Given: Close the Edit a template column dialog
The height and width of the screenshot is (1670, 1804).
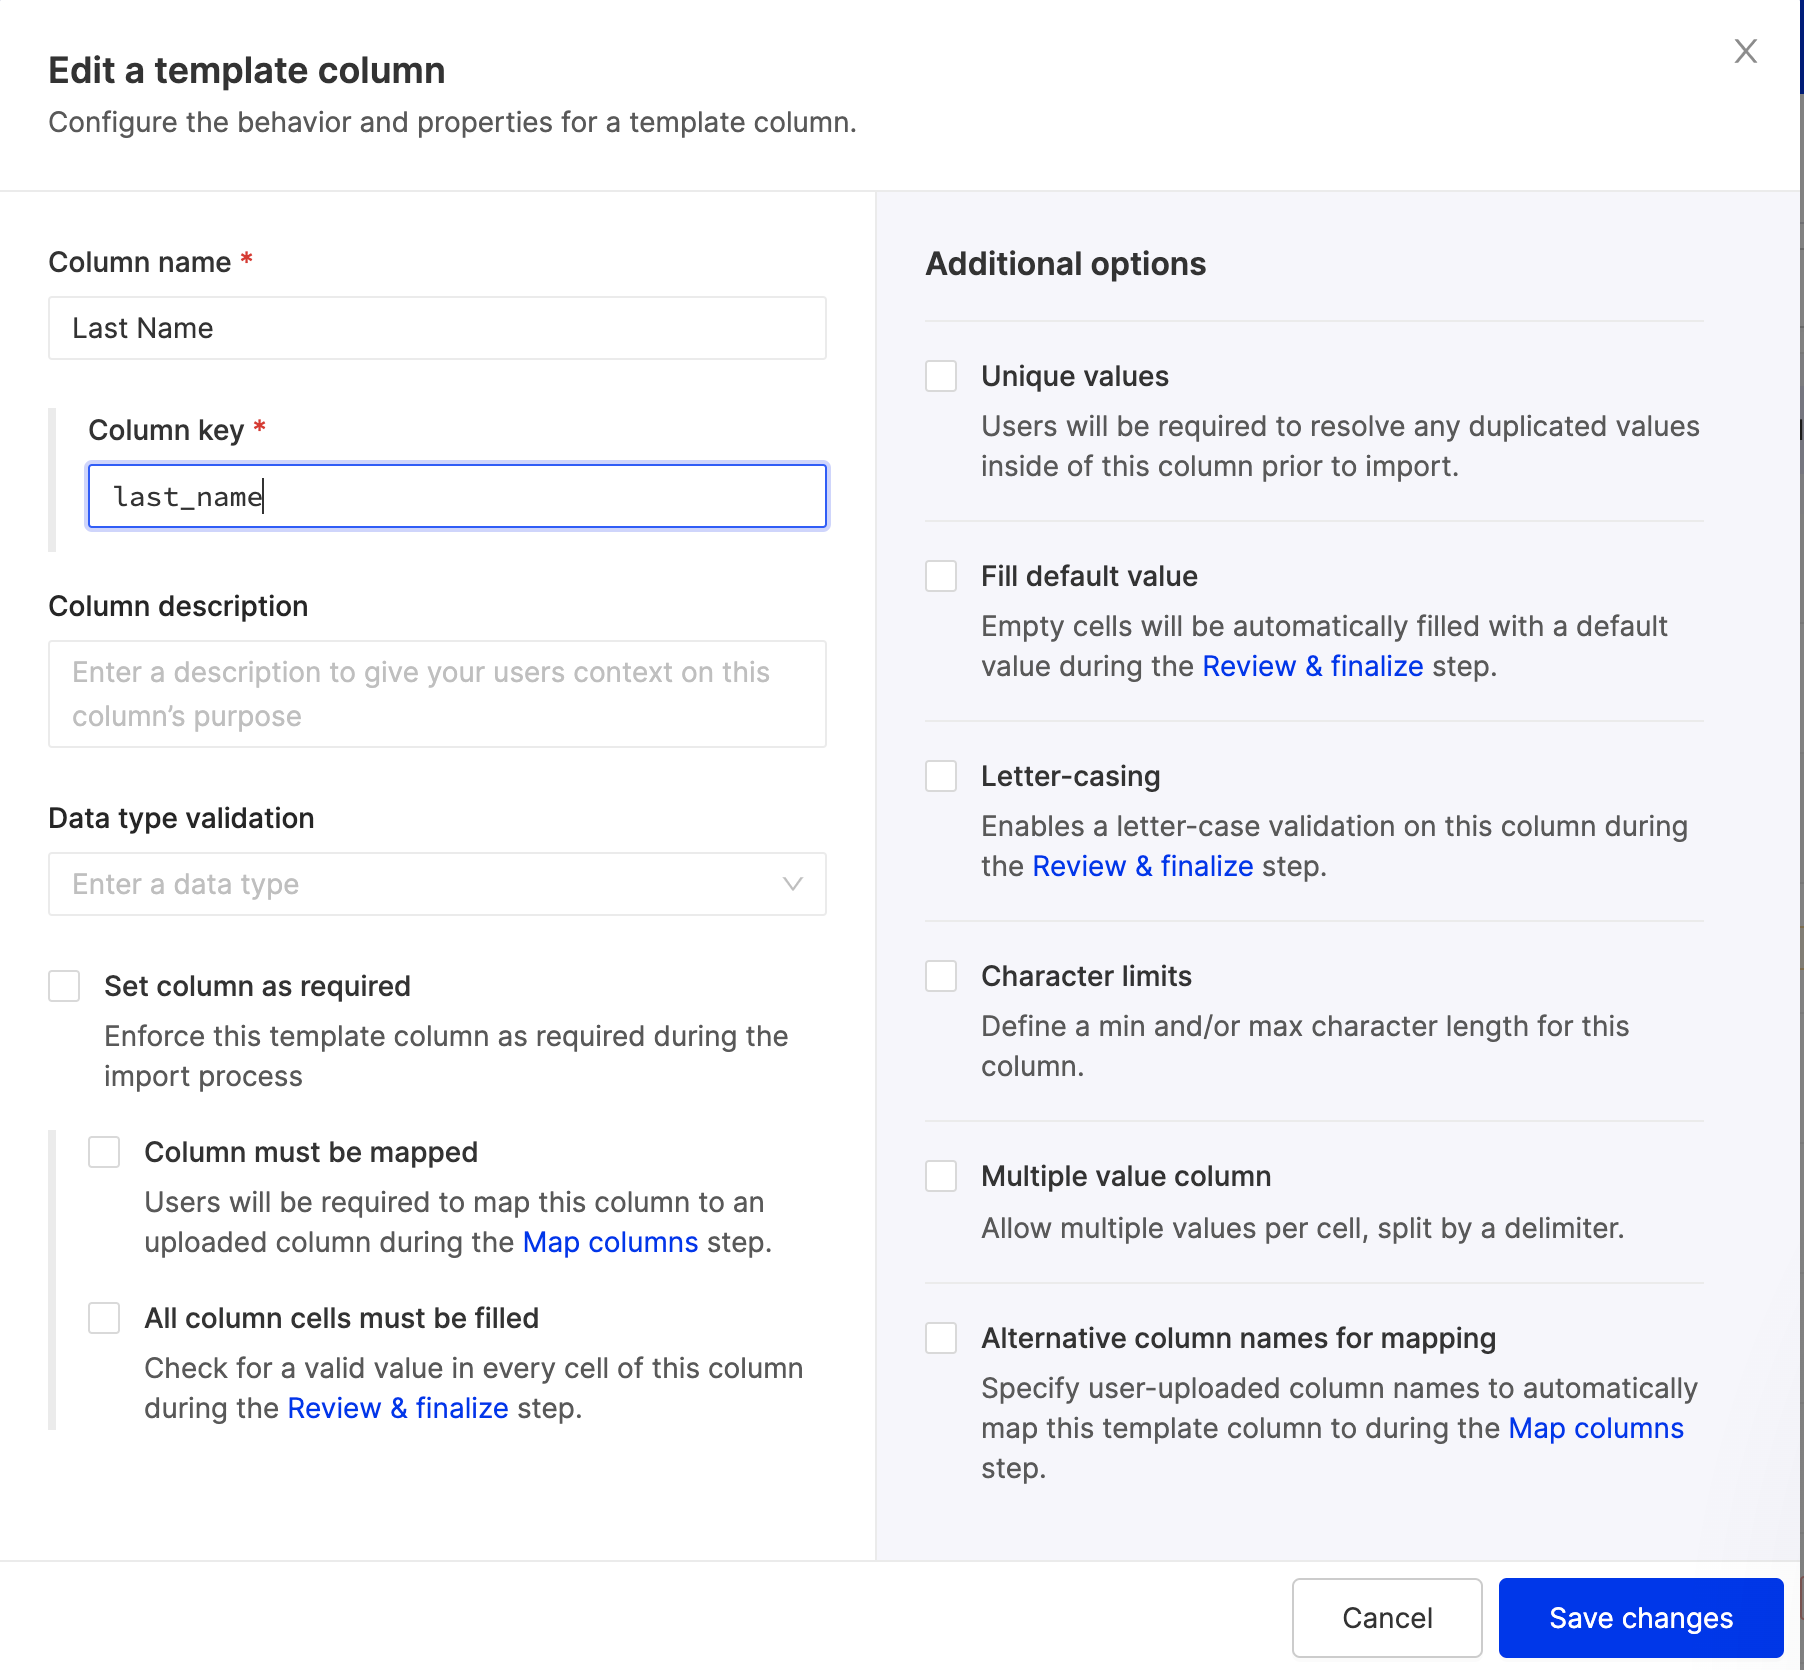Looking at the screenshot, I should coord(1745,51).
